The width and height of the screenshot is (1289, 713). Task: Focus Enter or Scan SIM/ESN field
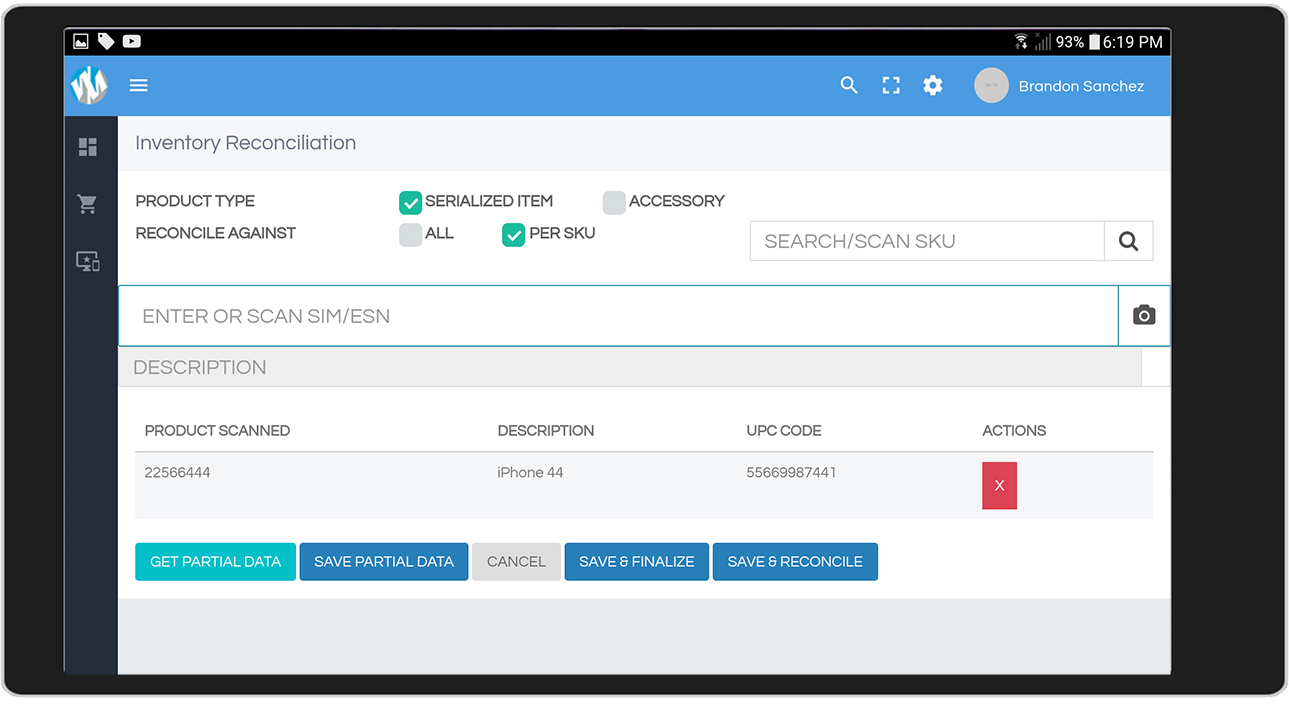pyautogui.click(x=618, y=316)
